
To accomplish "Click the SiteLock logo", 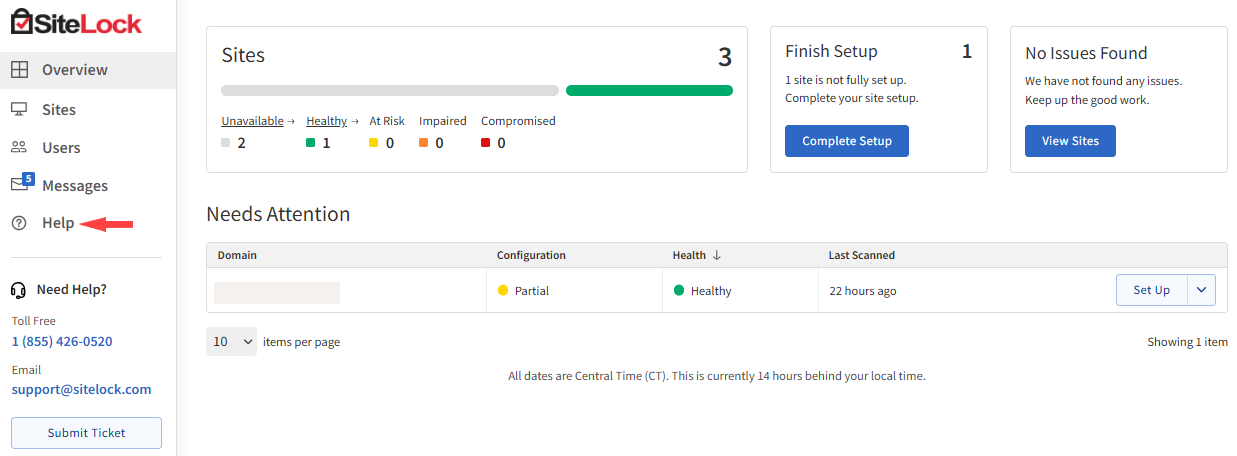I will click(x=76, y=24).
